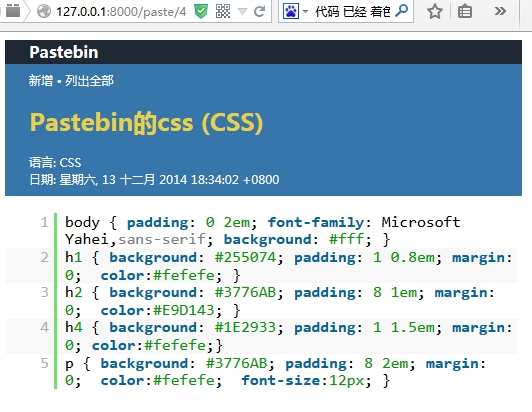Click the color value #E9D143
This screenshot has width=532, height=412.
pos(184,310)
